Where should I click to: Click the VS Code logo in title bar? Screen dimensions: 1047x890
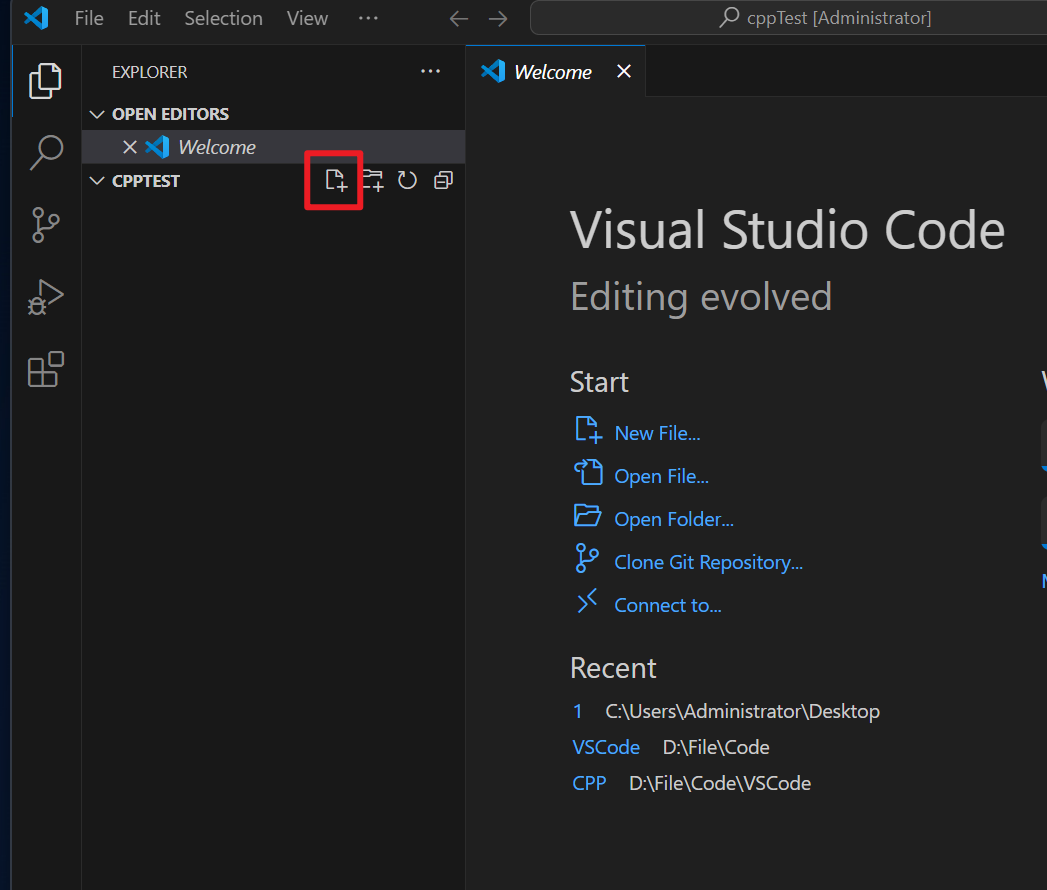[37, 18]
